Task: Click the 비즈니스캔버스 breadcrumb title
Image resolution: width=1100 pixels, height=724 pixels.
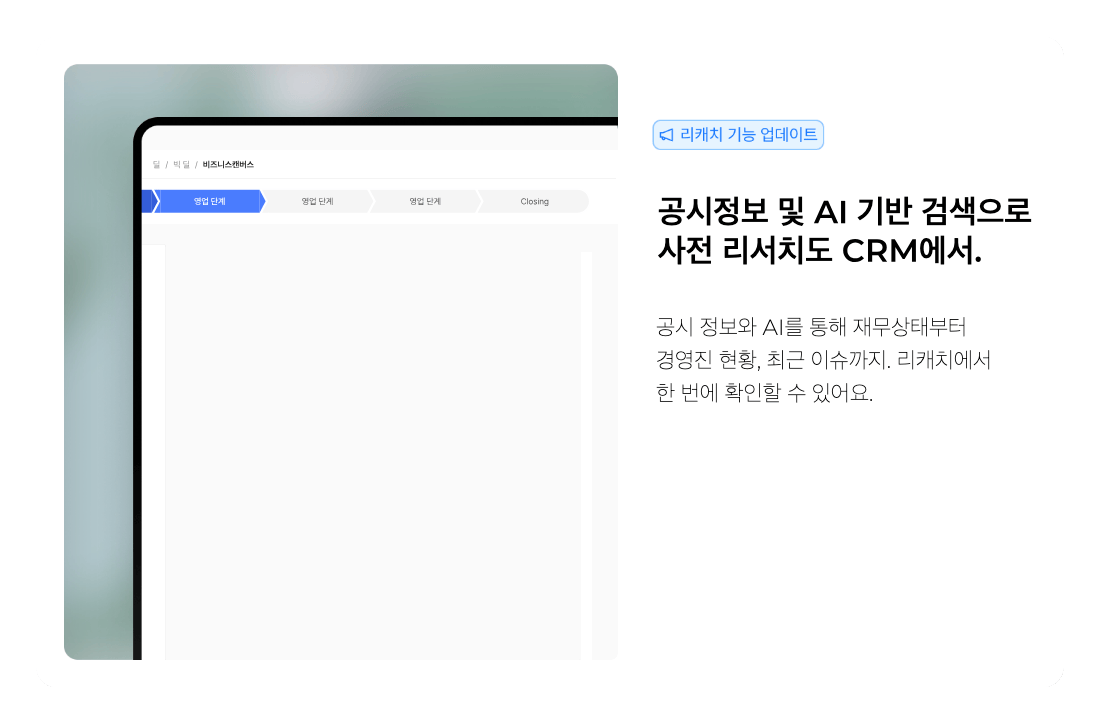Action: pos(228,165)
